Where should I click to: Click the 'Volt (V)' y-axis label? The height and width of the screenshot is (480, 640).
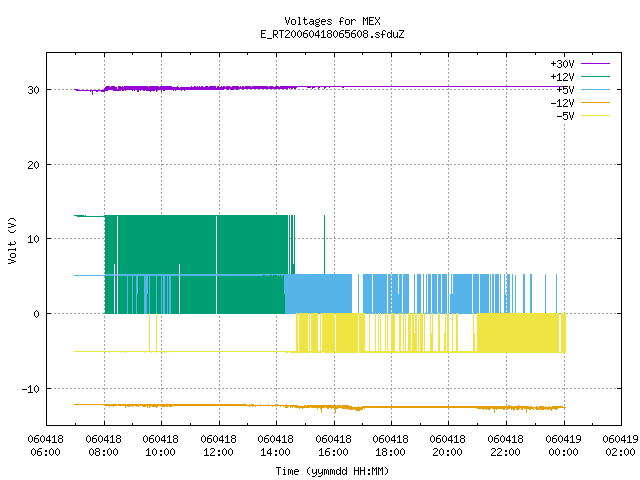coord(12,240)
